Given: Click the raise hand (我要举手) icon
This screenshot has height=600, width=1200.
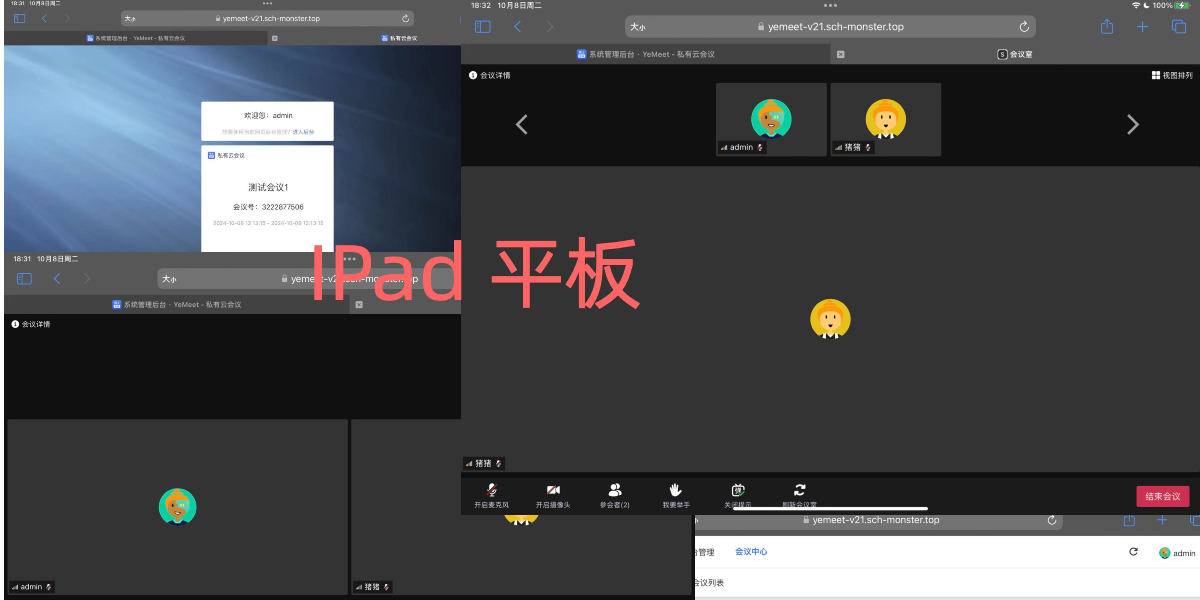Looking at the screenshot, I should click(x=677, y=488).
